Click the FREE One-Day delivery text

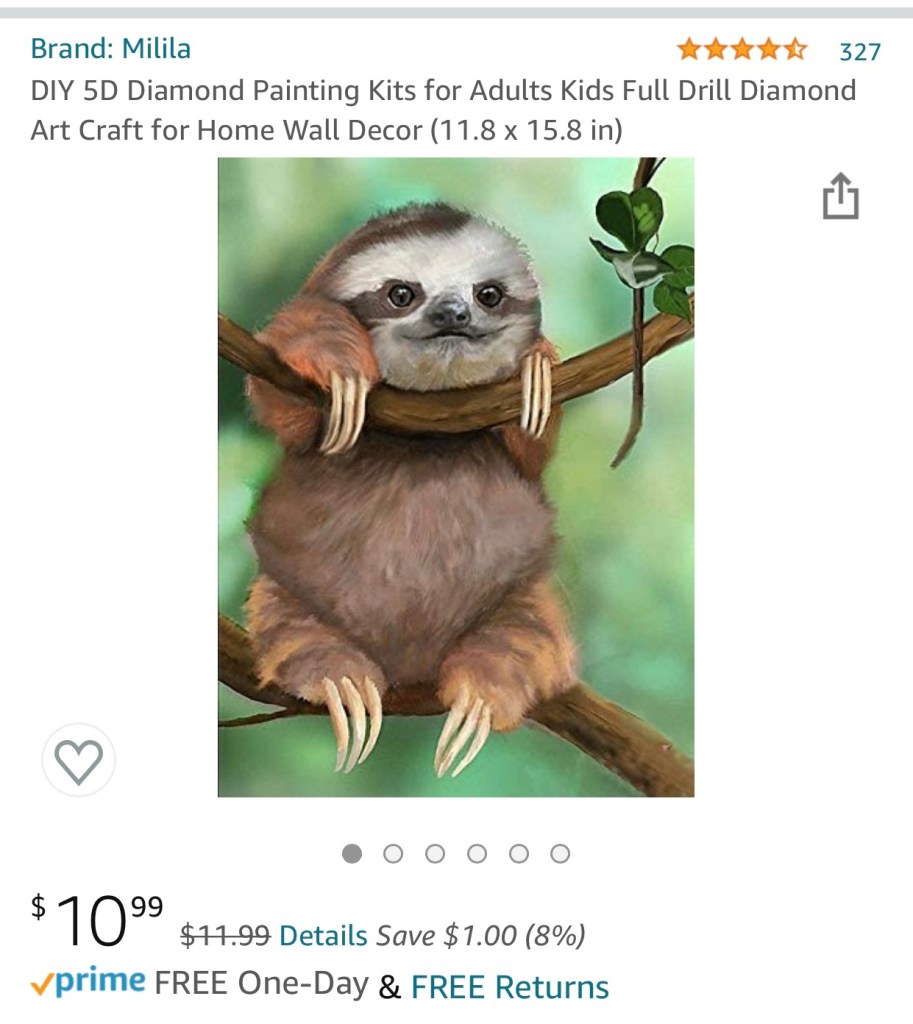(x=261, y=985)
